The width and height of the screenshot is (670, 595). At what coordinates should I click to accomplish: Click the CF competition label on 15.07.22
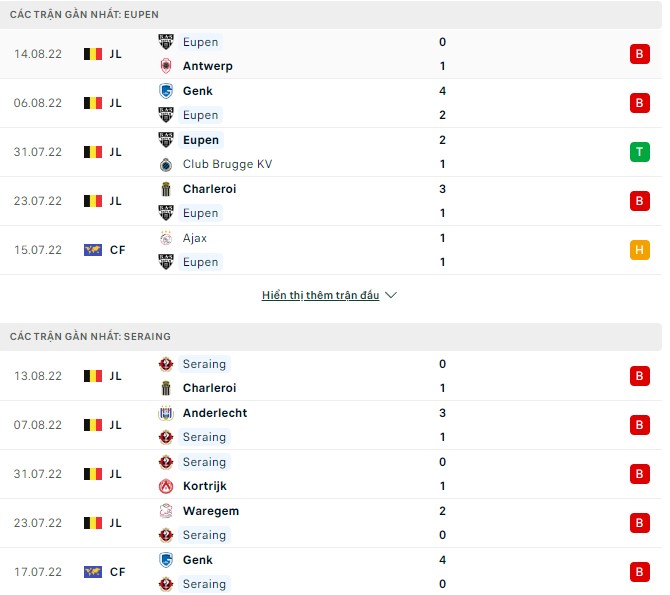[x=117, y=250]
